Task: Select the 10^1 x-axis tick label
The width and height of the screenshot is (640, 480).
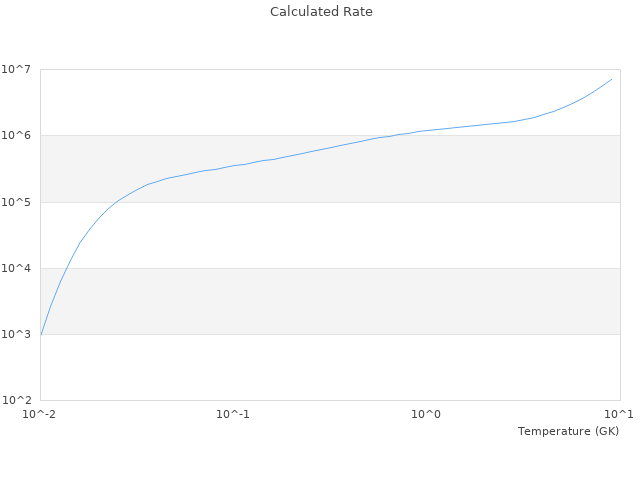Action: pyautogui.click(x=618, y=415)
